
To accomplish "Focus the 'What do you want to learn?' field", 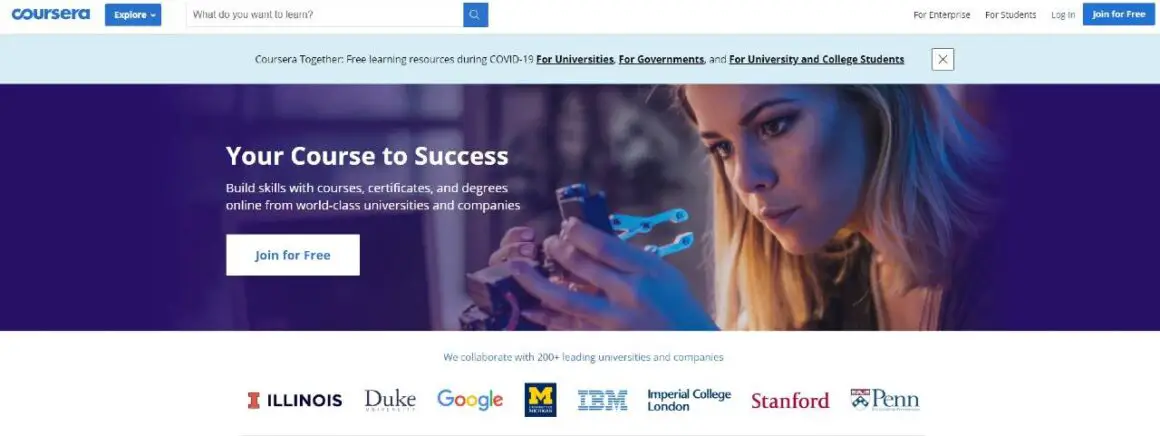I will (x=325, y=15).
